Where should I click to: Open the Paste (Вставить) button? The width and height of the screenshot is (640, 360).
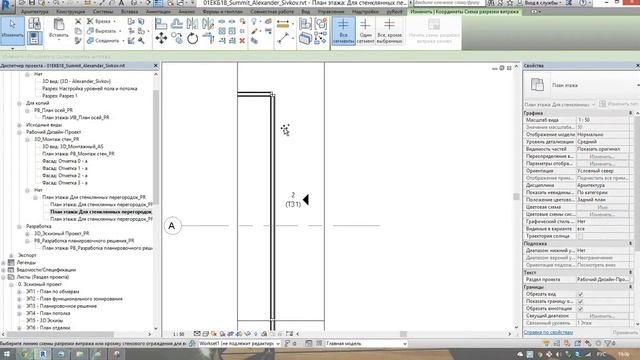(59, 29)
